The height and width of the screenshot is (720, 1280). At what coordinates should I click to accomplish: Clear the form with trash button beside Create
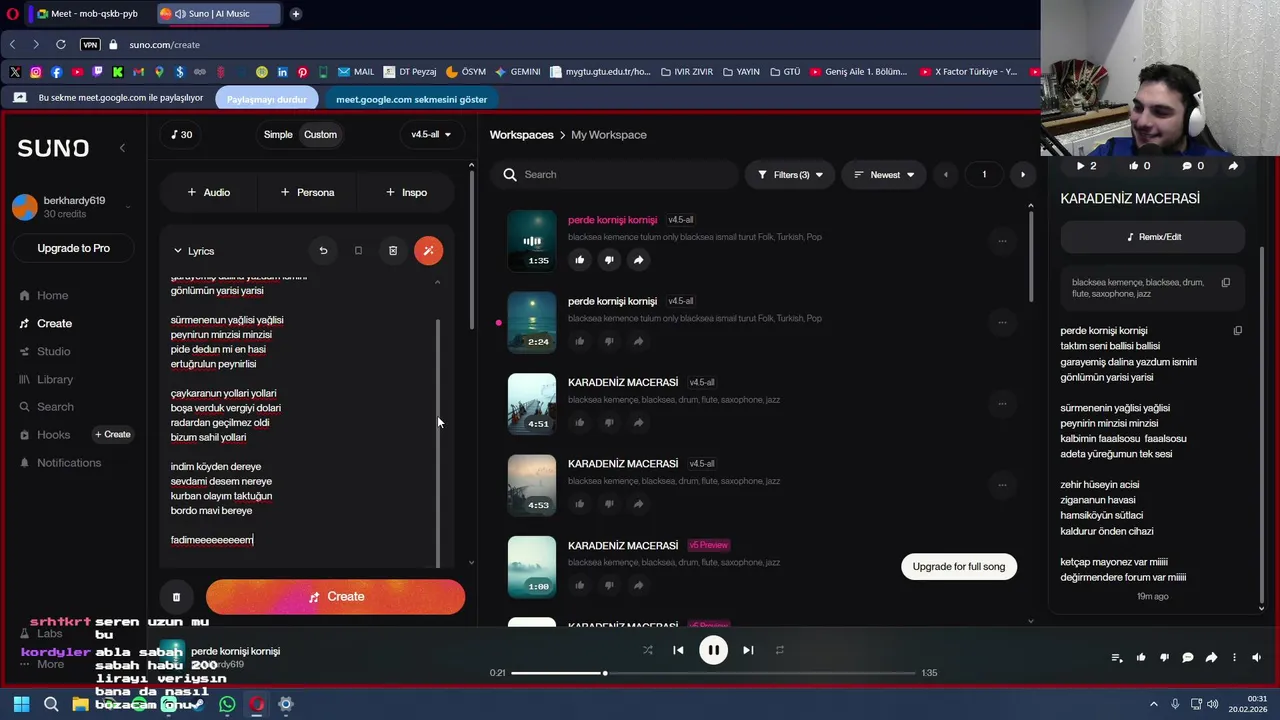click(176, 597)
